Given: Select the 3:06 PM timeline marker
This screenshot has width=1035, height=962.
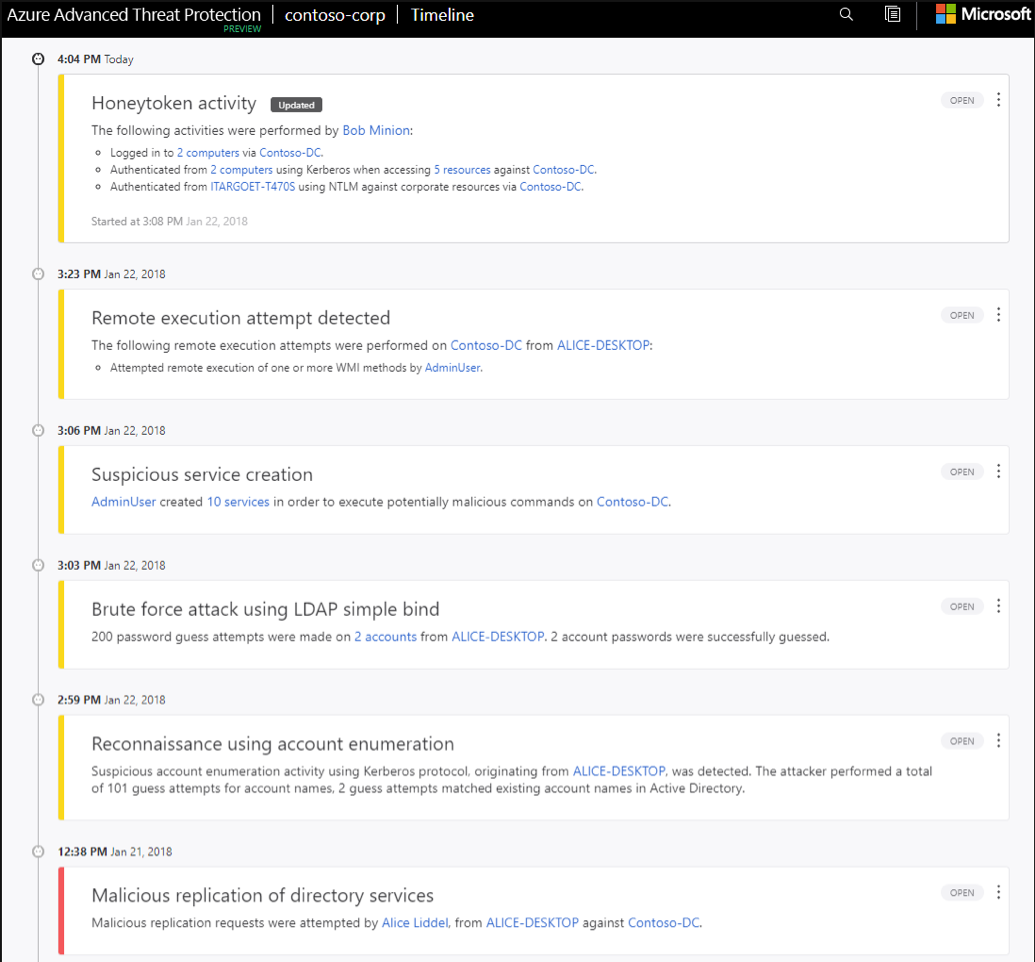Looking at the screenshot, I should pos(38,430).
